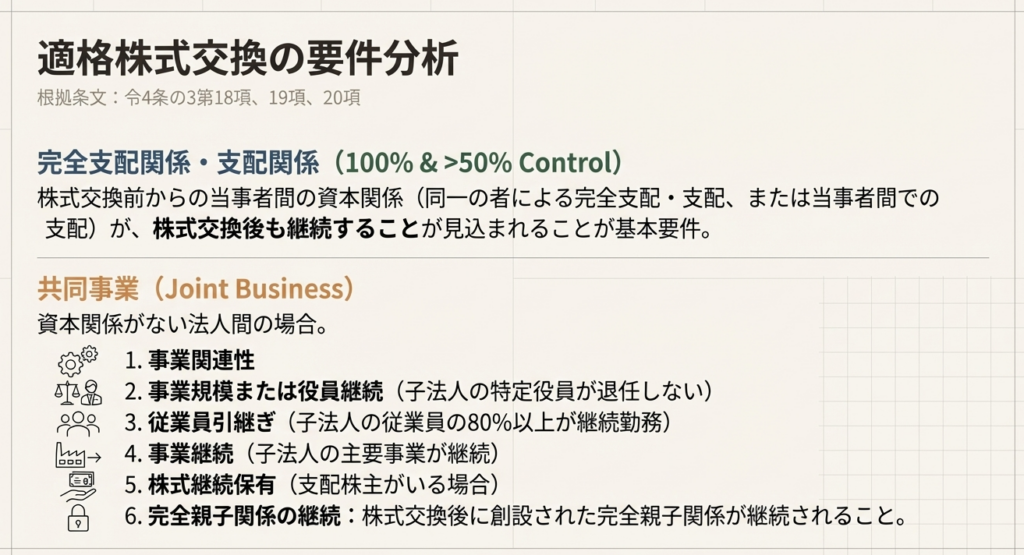The height and width of the screenshot is (555, 1024).
Task: Click list item 6. 完全親子関係の継続
Action: pyautogui.click(x=515, y=518)
